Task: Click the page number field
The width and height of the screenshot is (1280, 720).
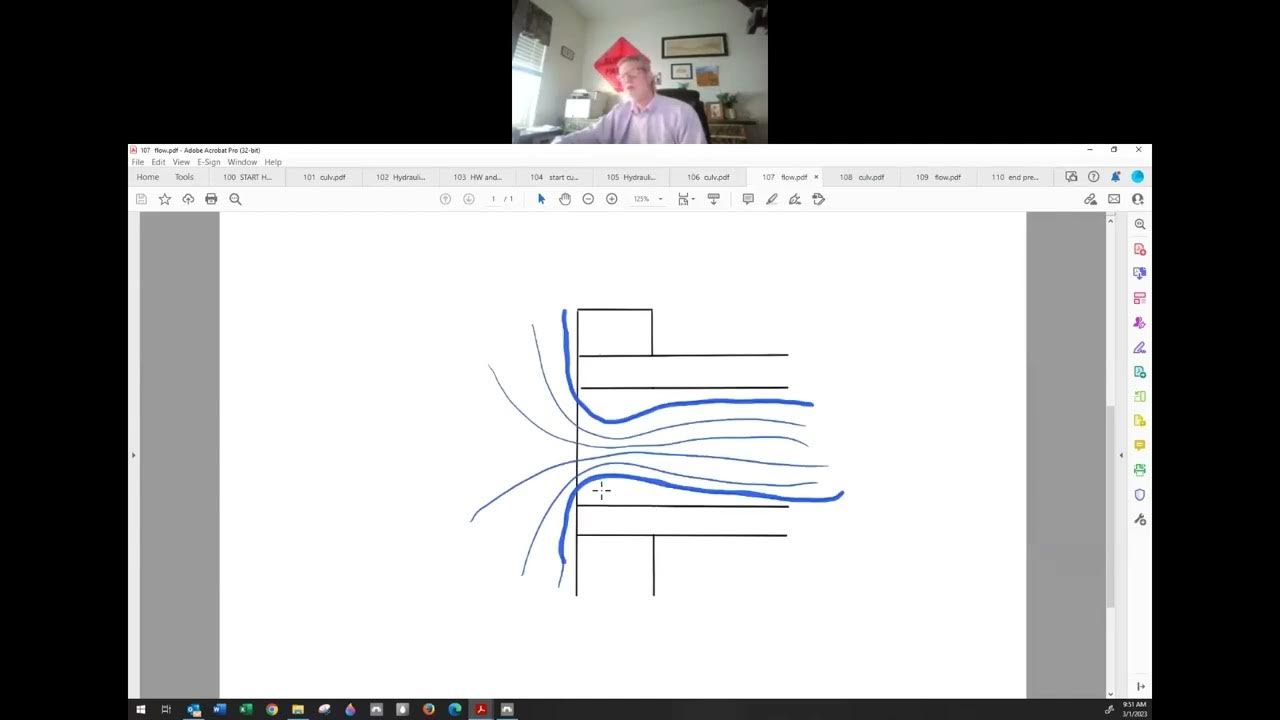Action: pyautogui.click(x=493, y=199)
